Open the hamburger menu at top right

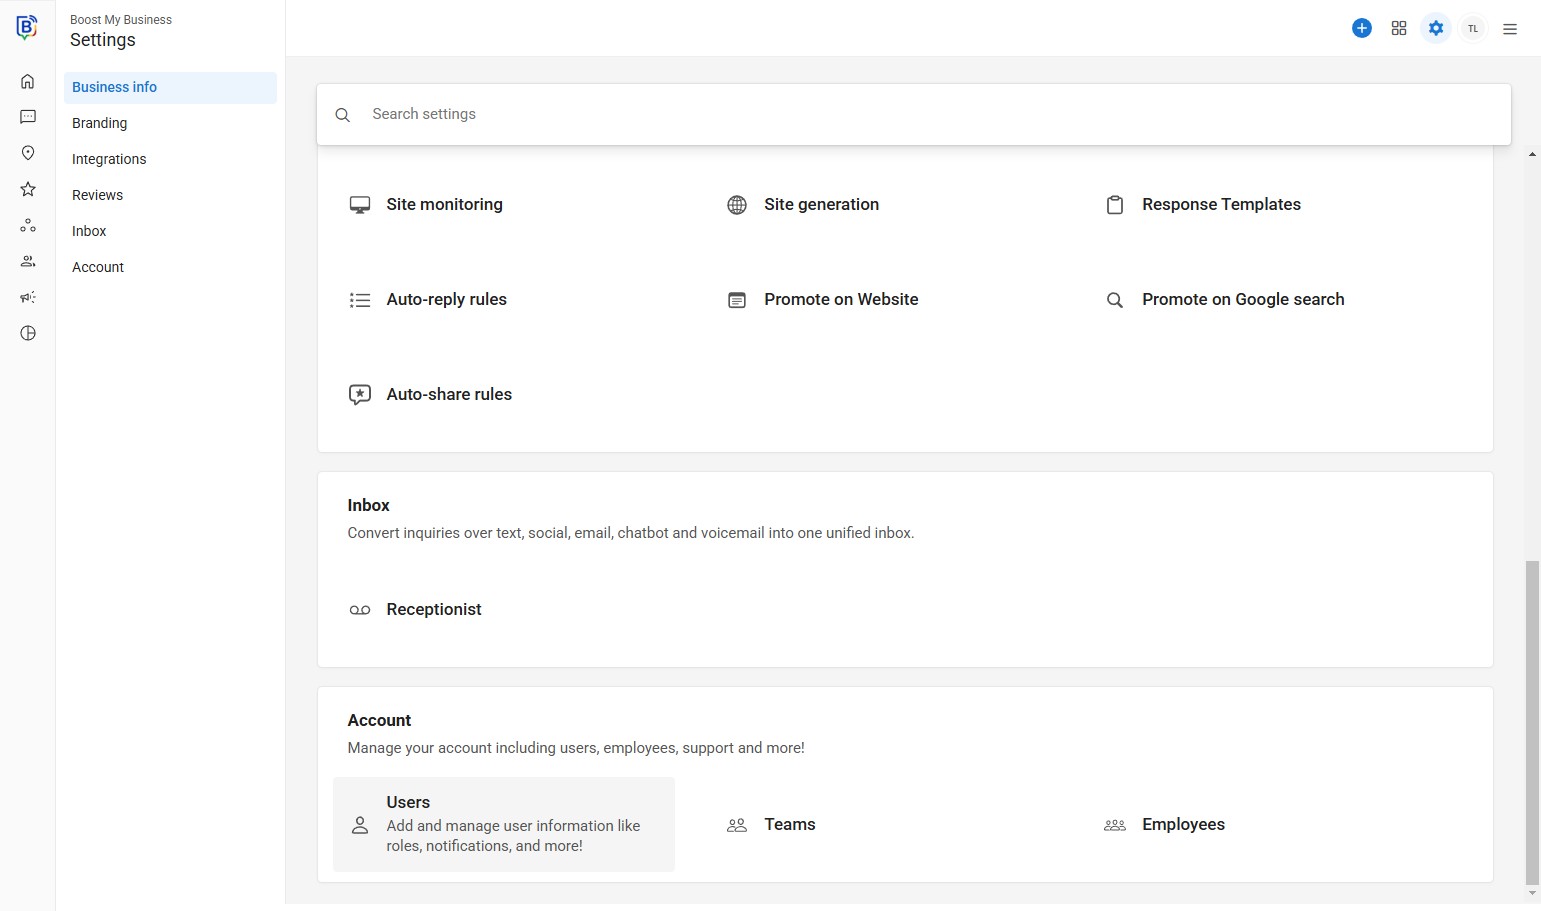(1510, 29)
